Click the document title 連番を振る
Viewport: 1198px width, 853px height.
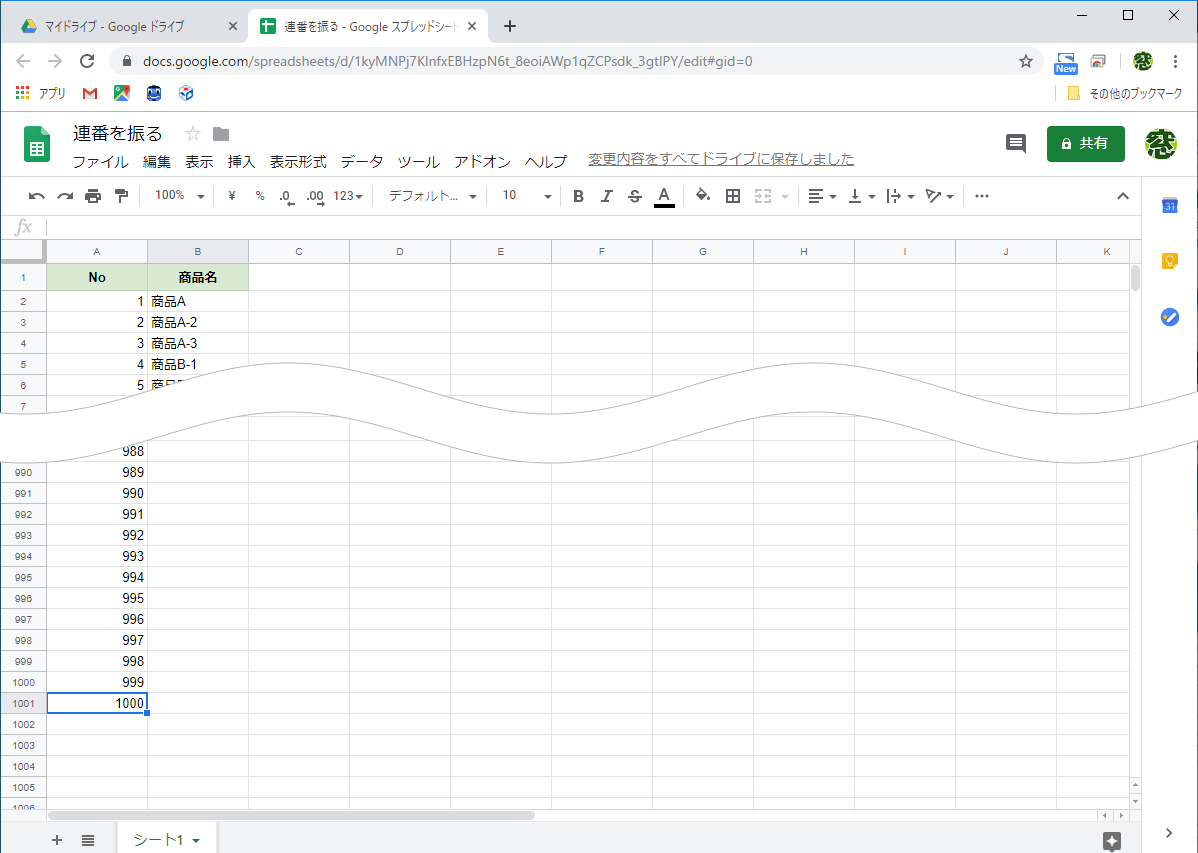coord(118,134)
